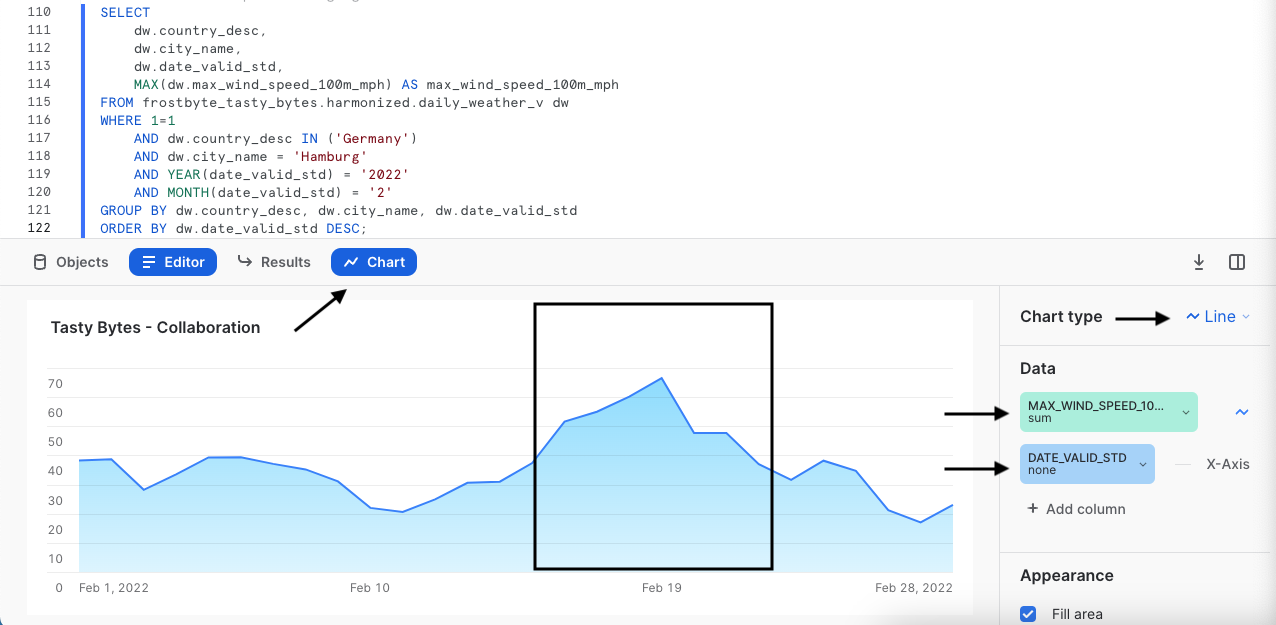Switch to the Editor tab

tap(172, 262)
